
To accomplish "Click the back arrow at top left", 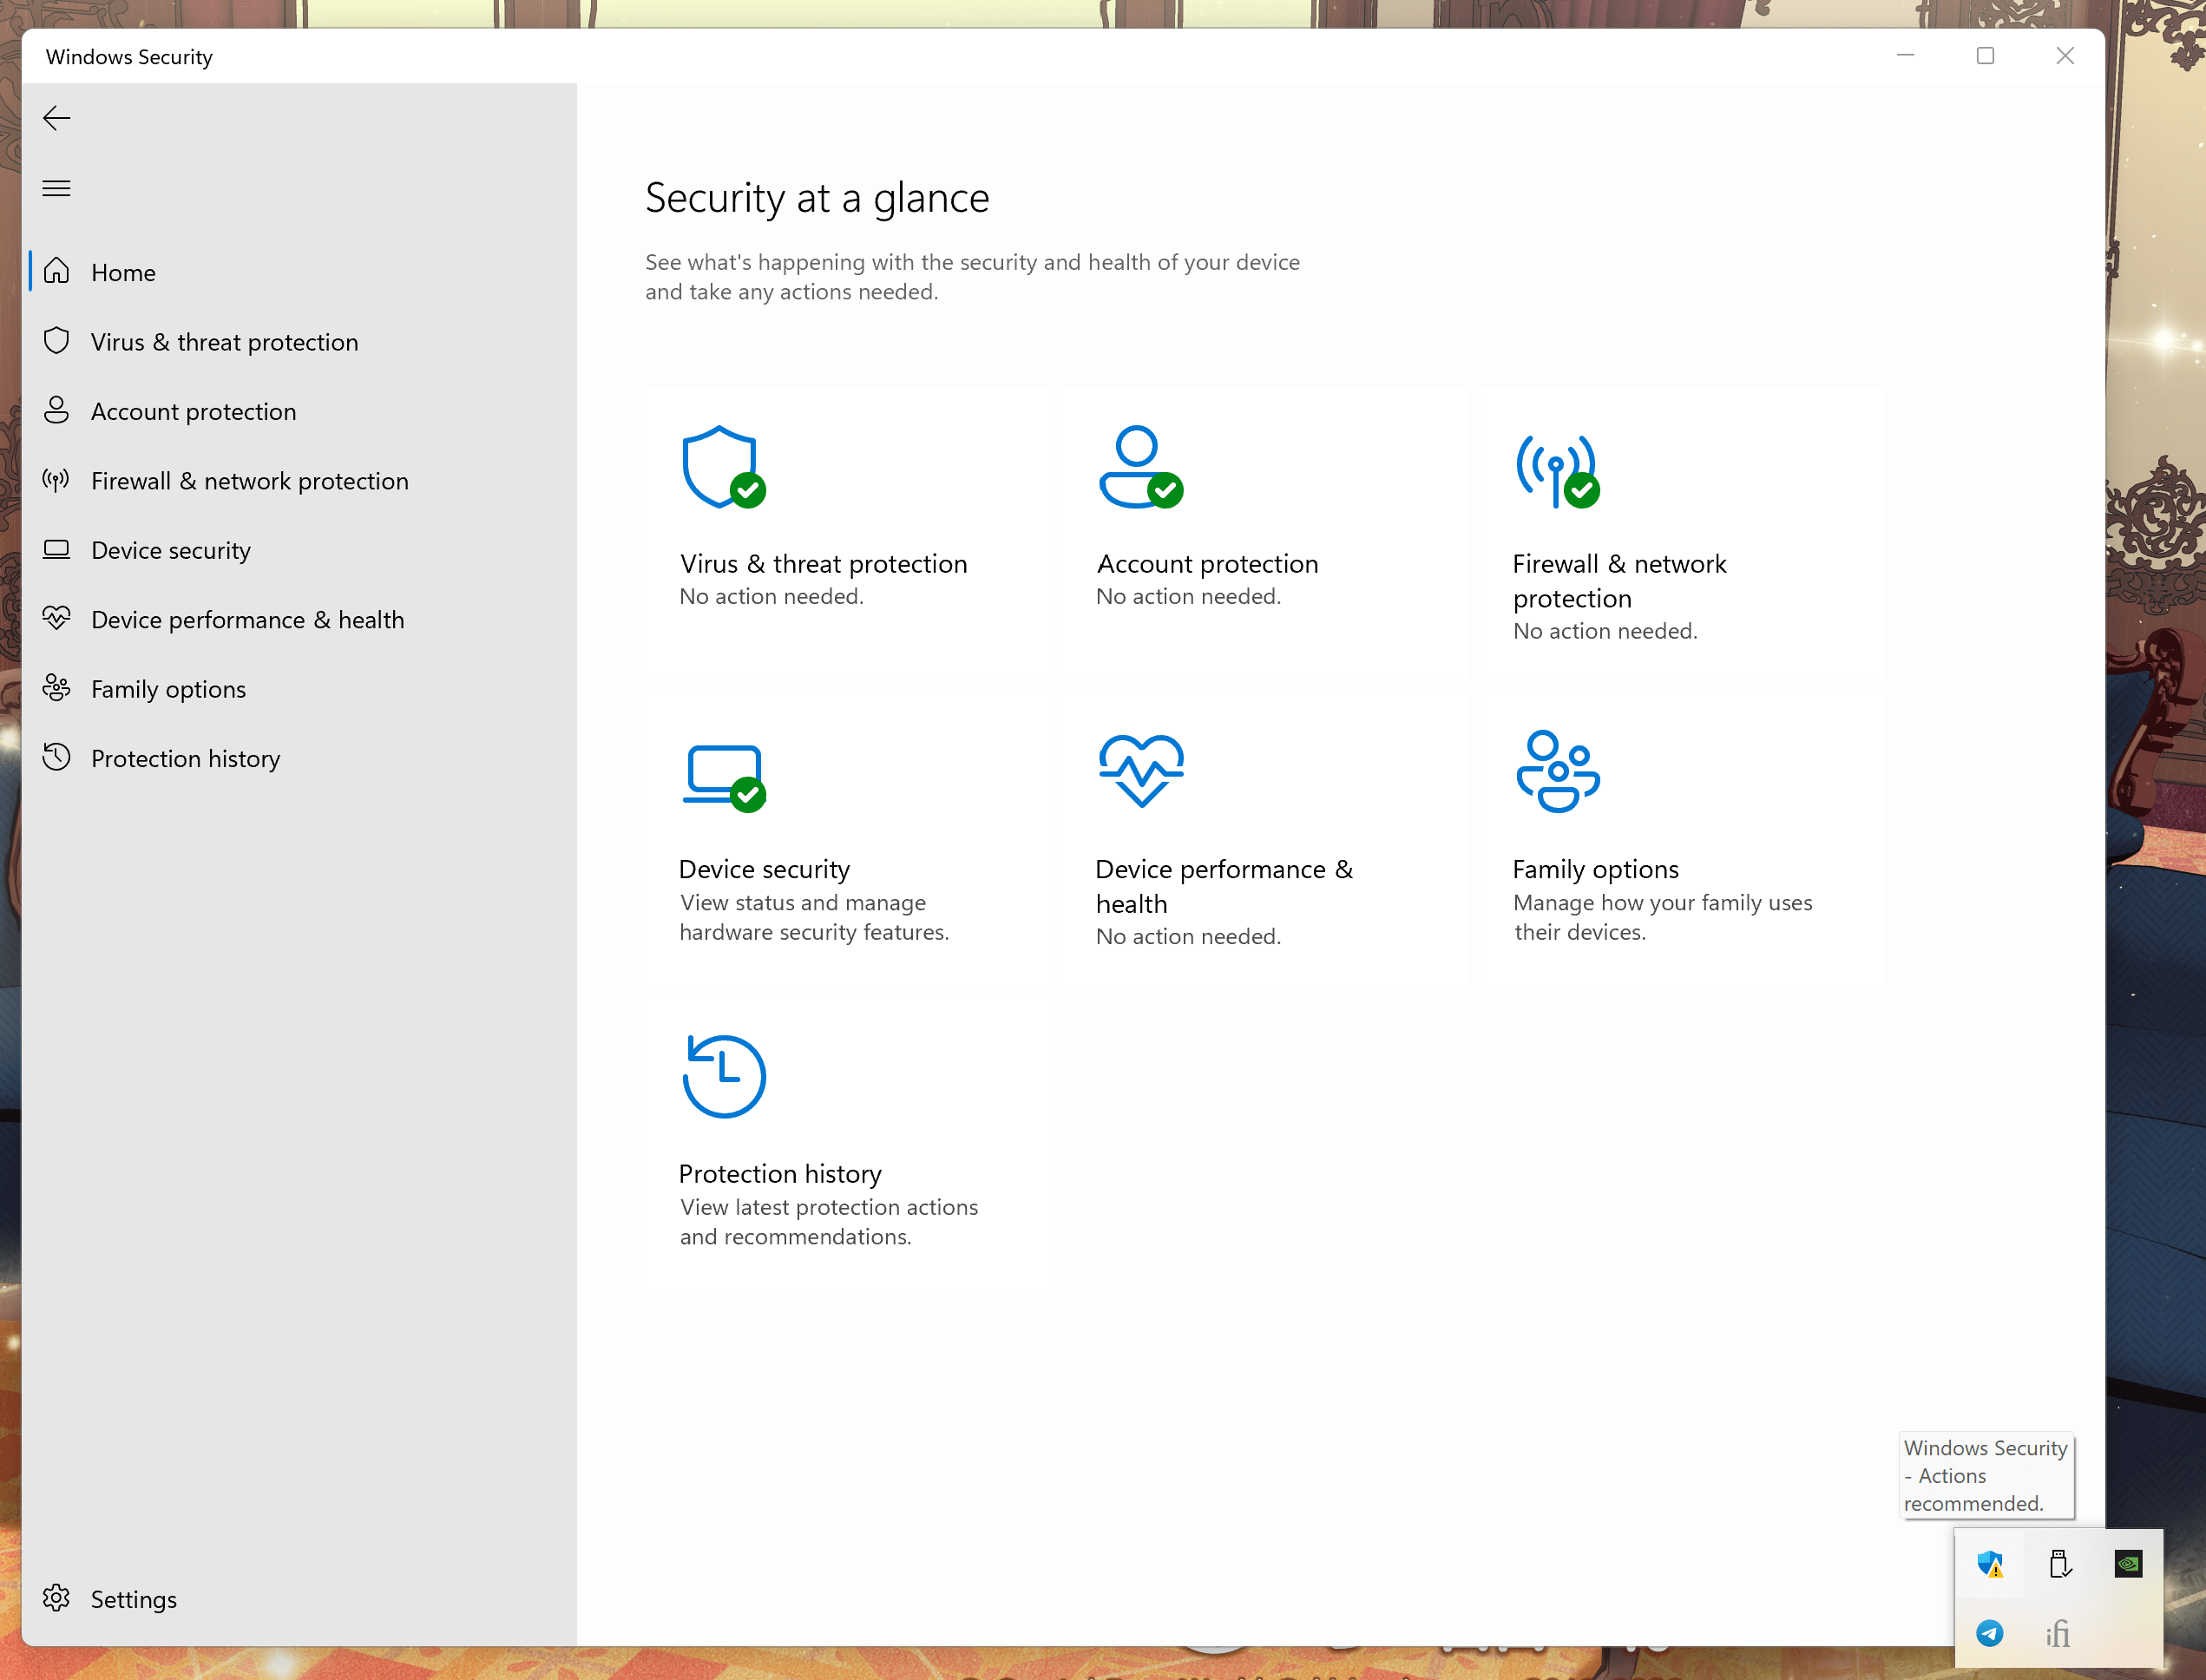I will coord(56,117).
